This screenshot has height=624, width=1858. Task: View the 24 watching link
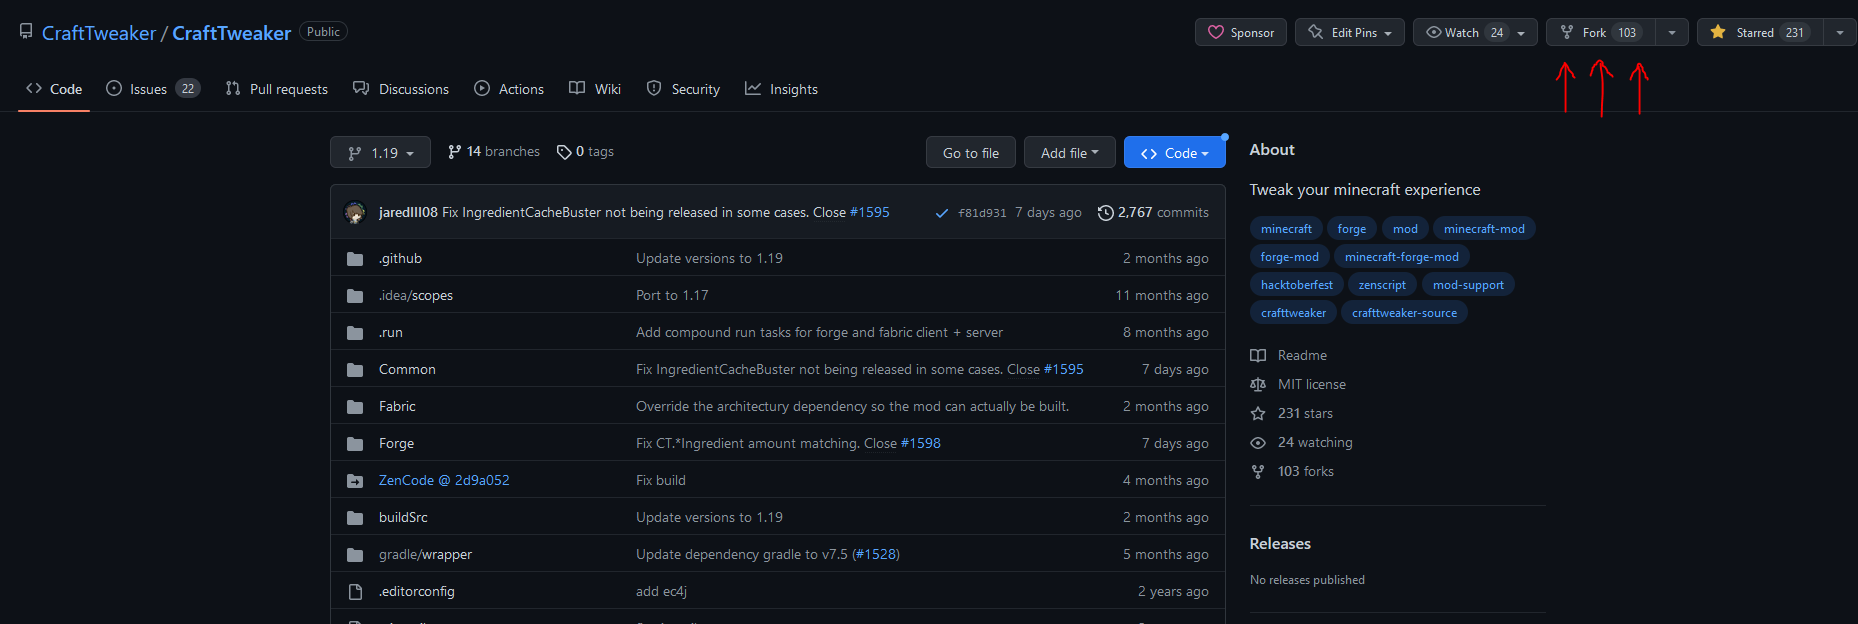coord(1301,442)
